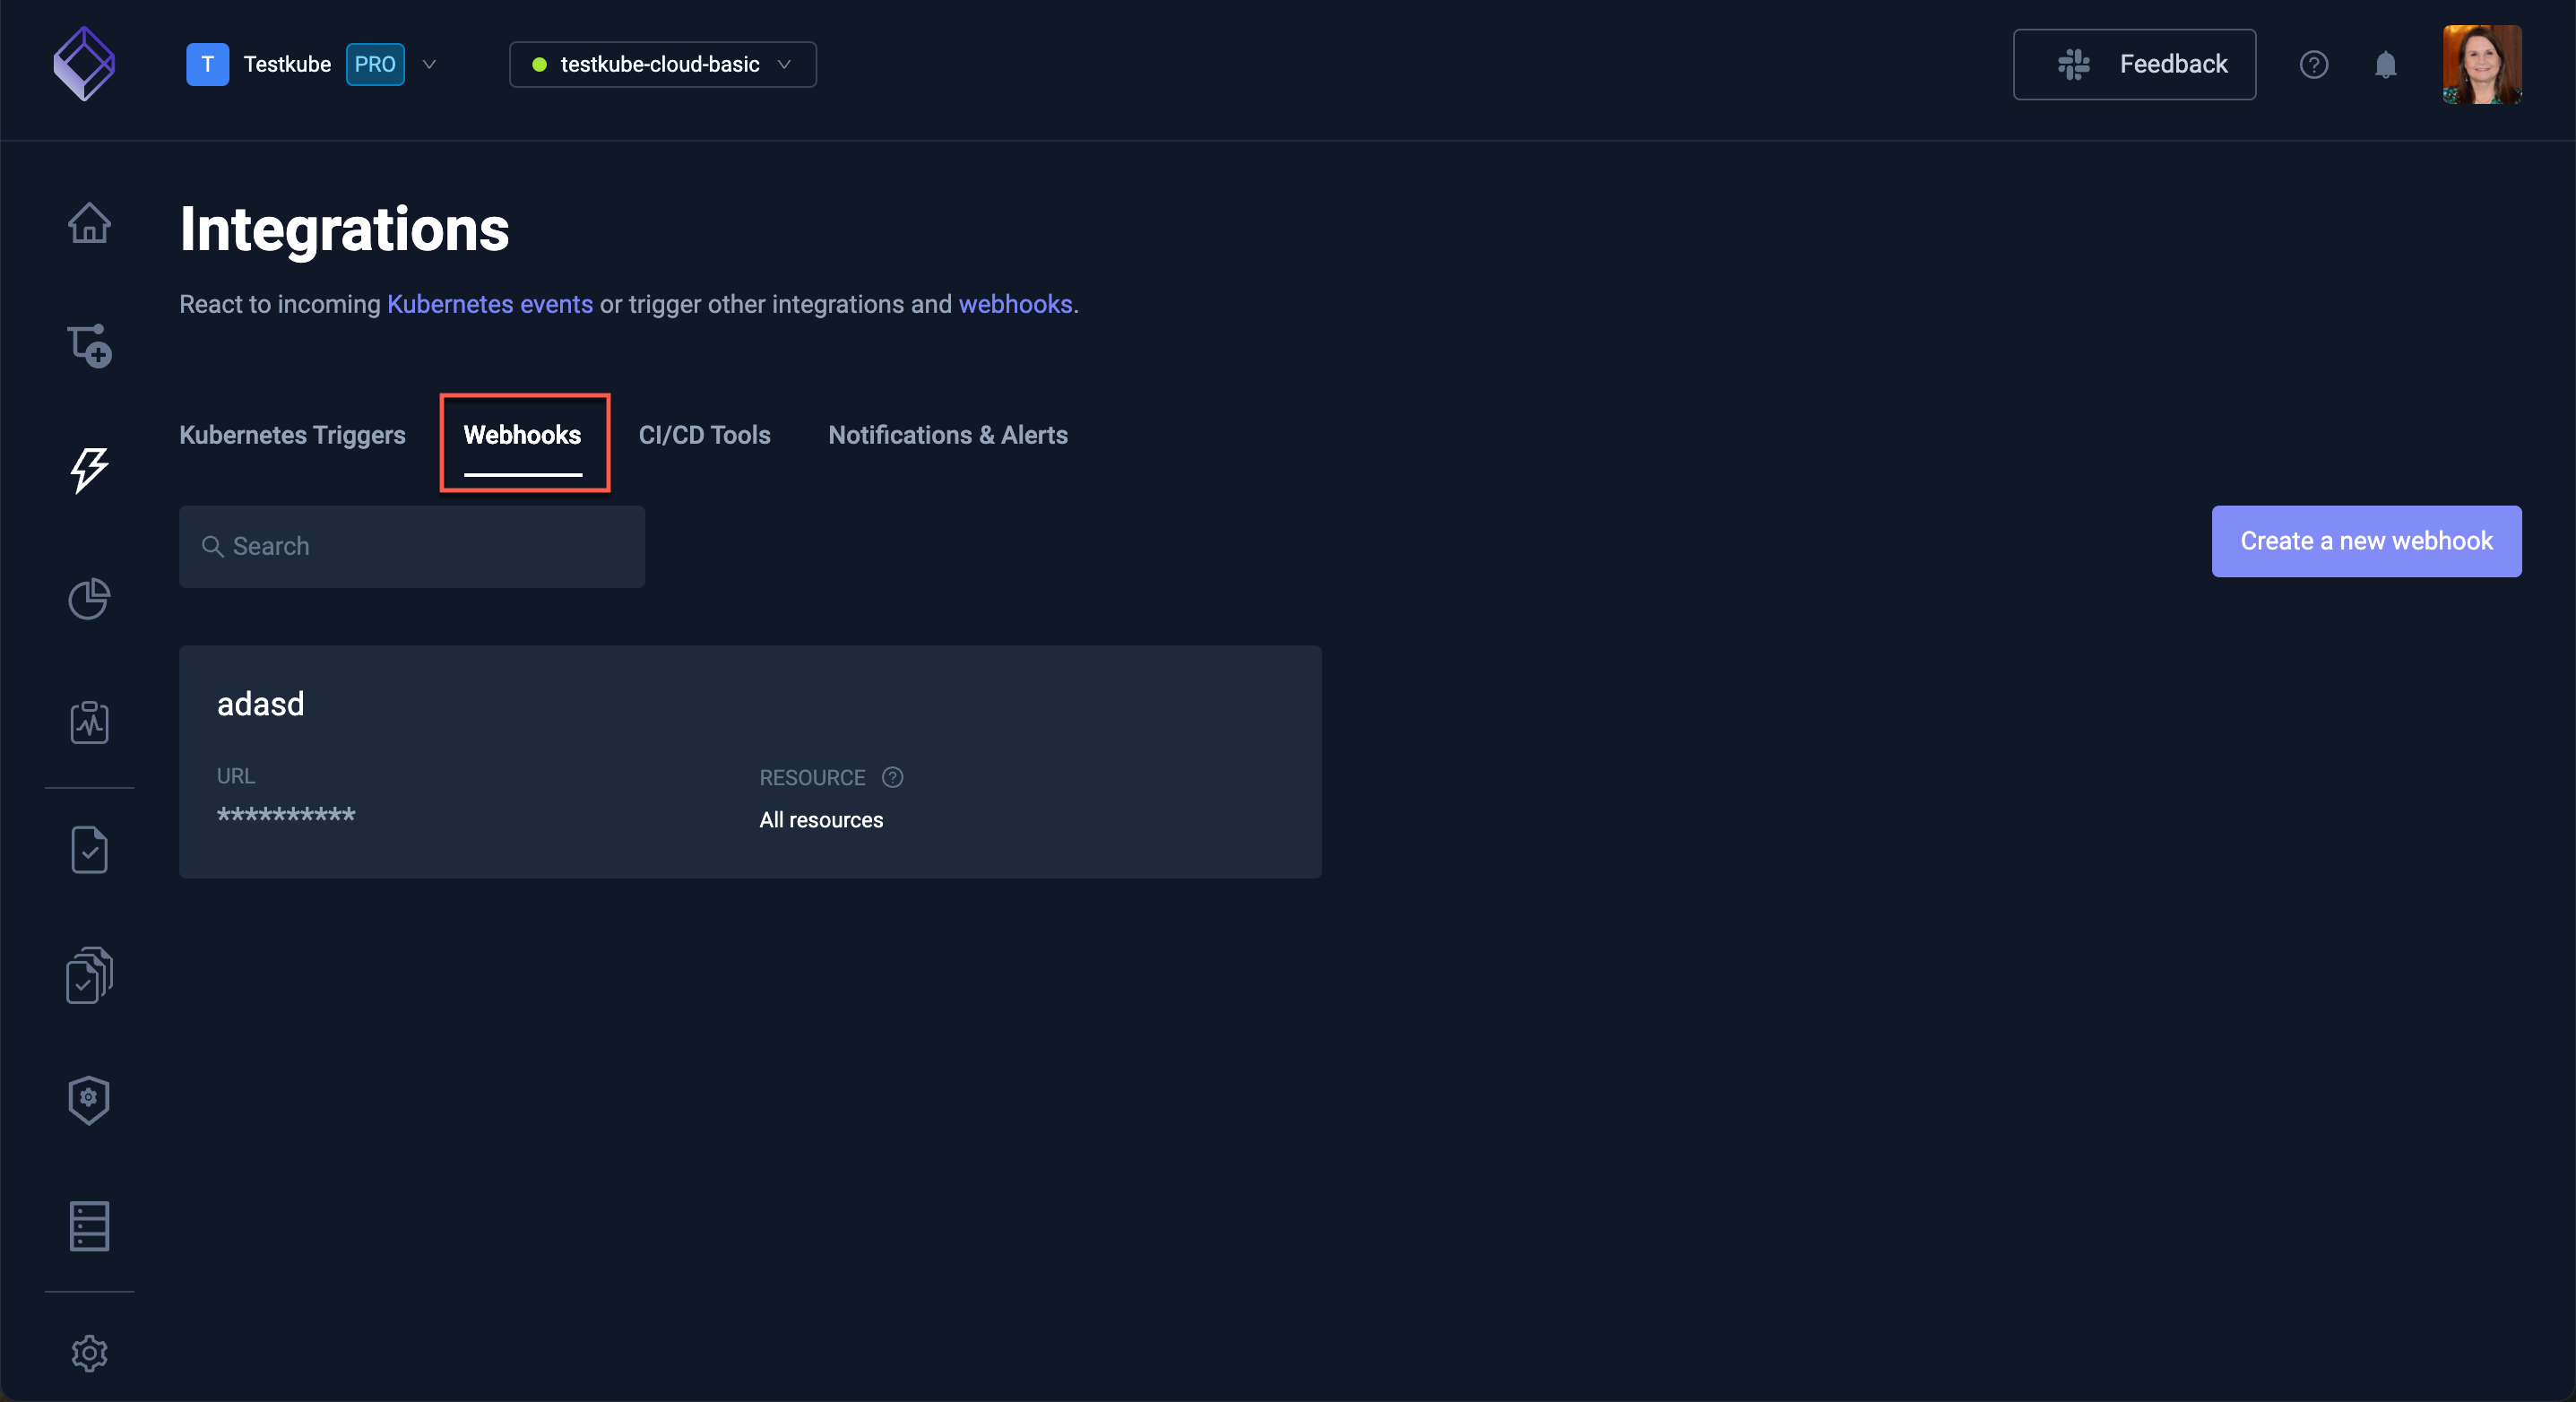
Task: Open the testkube-cloud-basic environment selector
Action: (661, 64)
